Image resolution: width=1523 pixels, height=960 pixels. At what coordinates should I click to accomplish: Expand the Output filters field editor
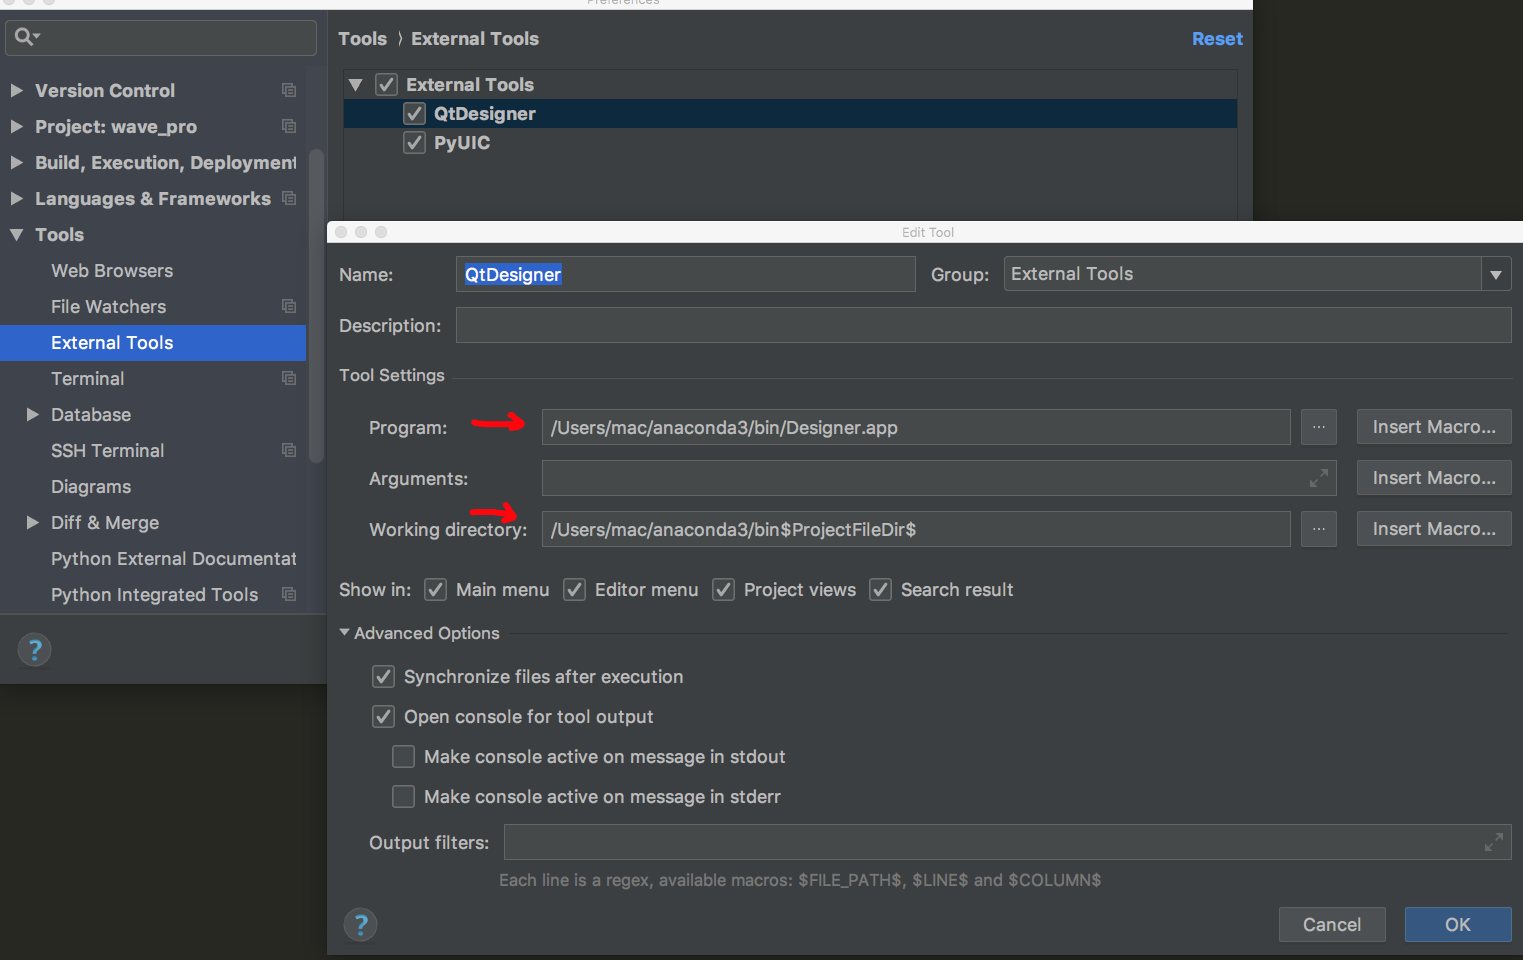tap(1494, 843)
